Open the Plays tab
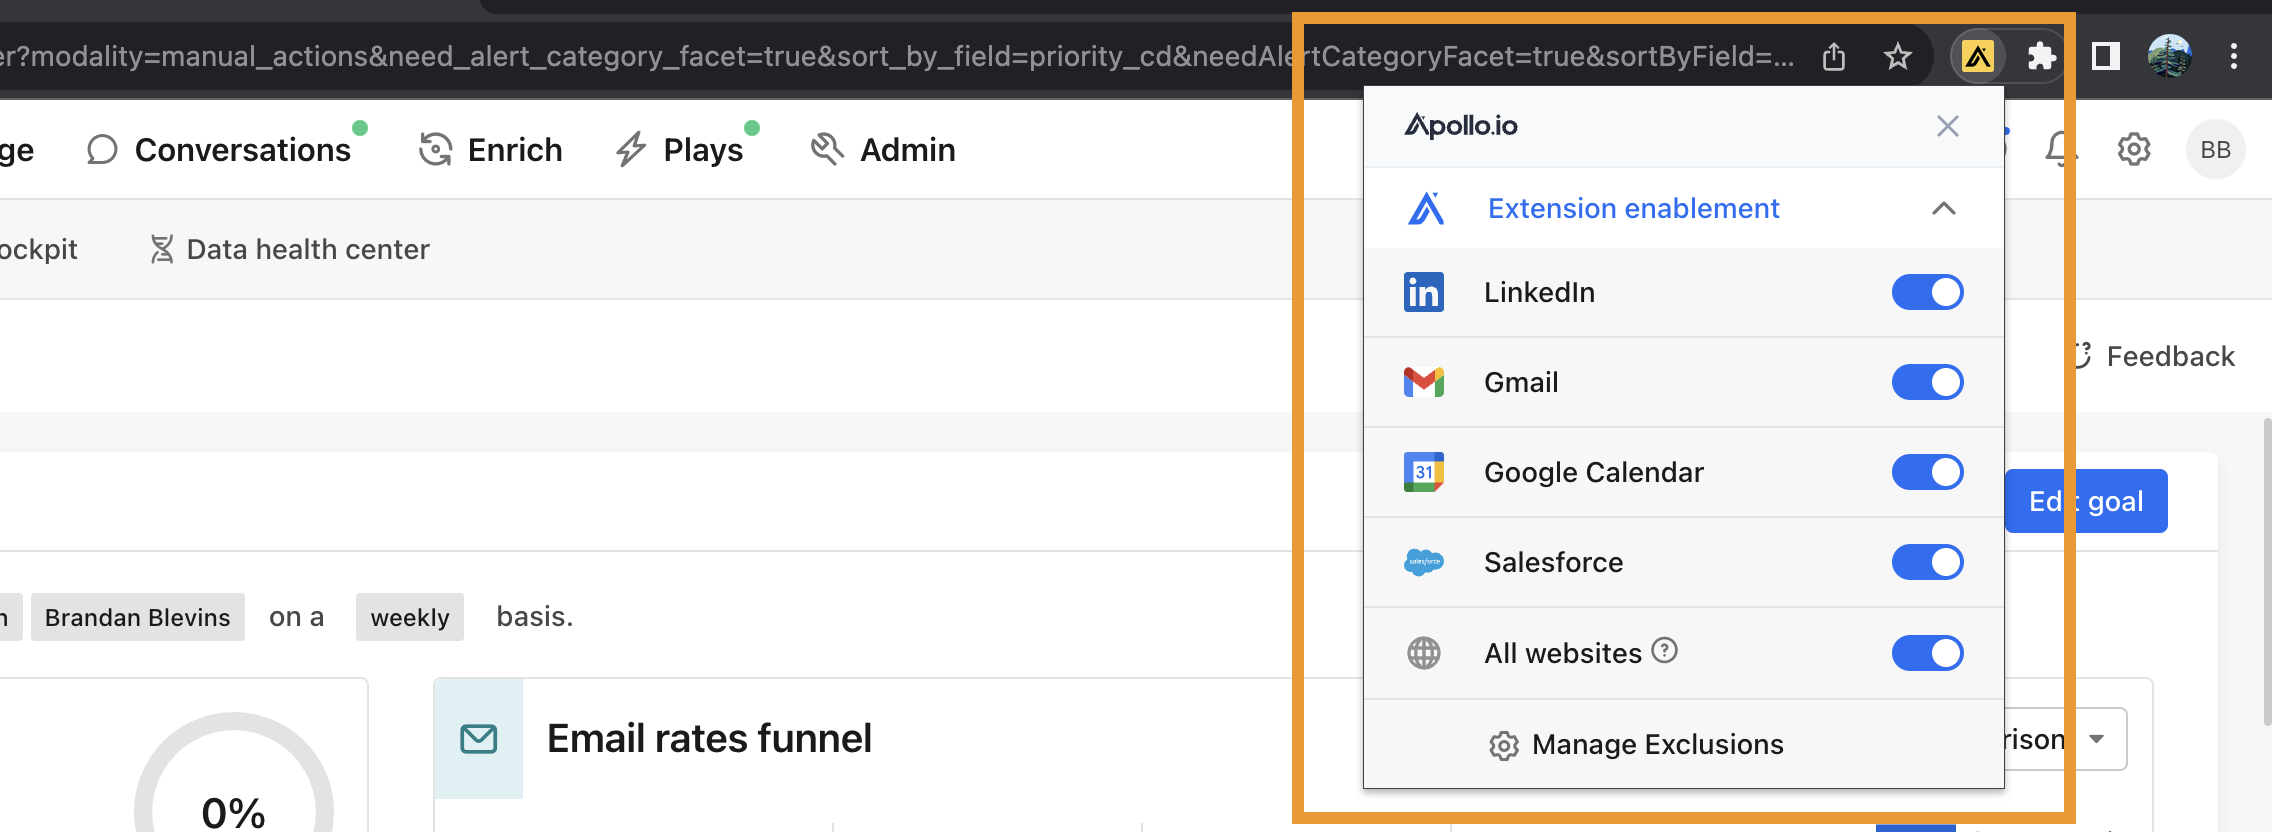Screen dimensions: 2272x832 point(688,150)
